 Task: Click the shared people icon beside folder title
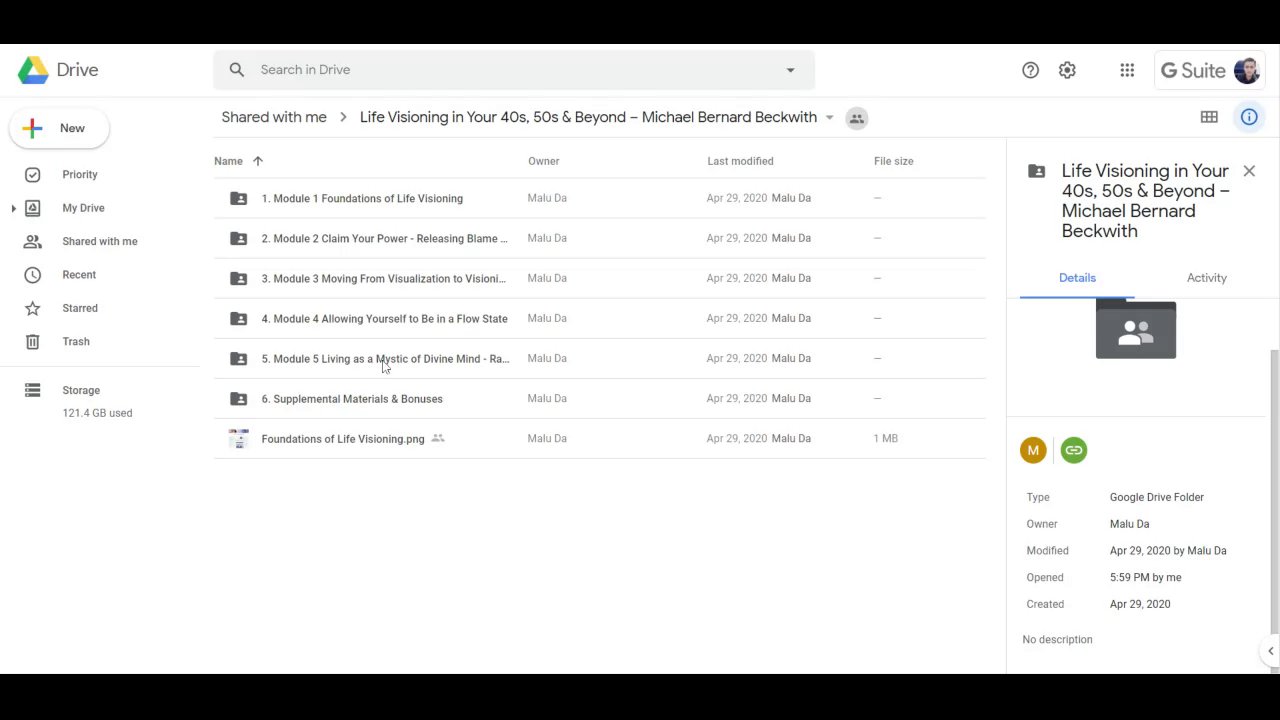click(856, 118)
